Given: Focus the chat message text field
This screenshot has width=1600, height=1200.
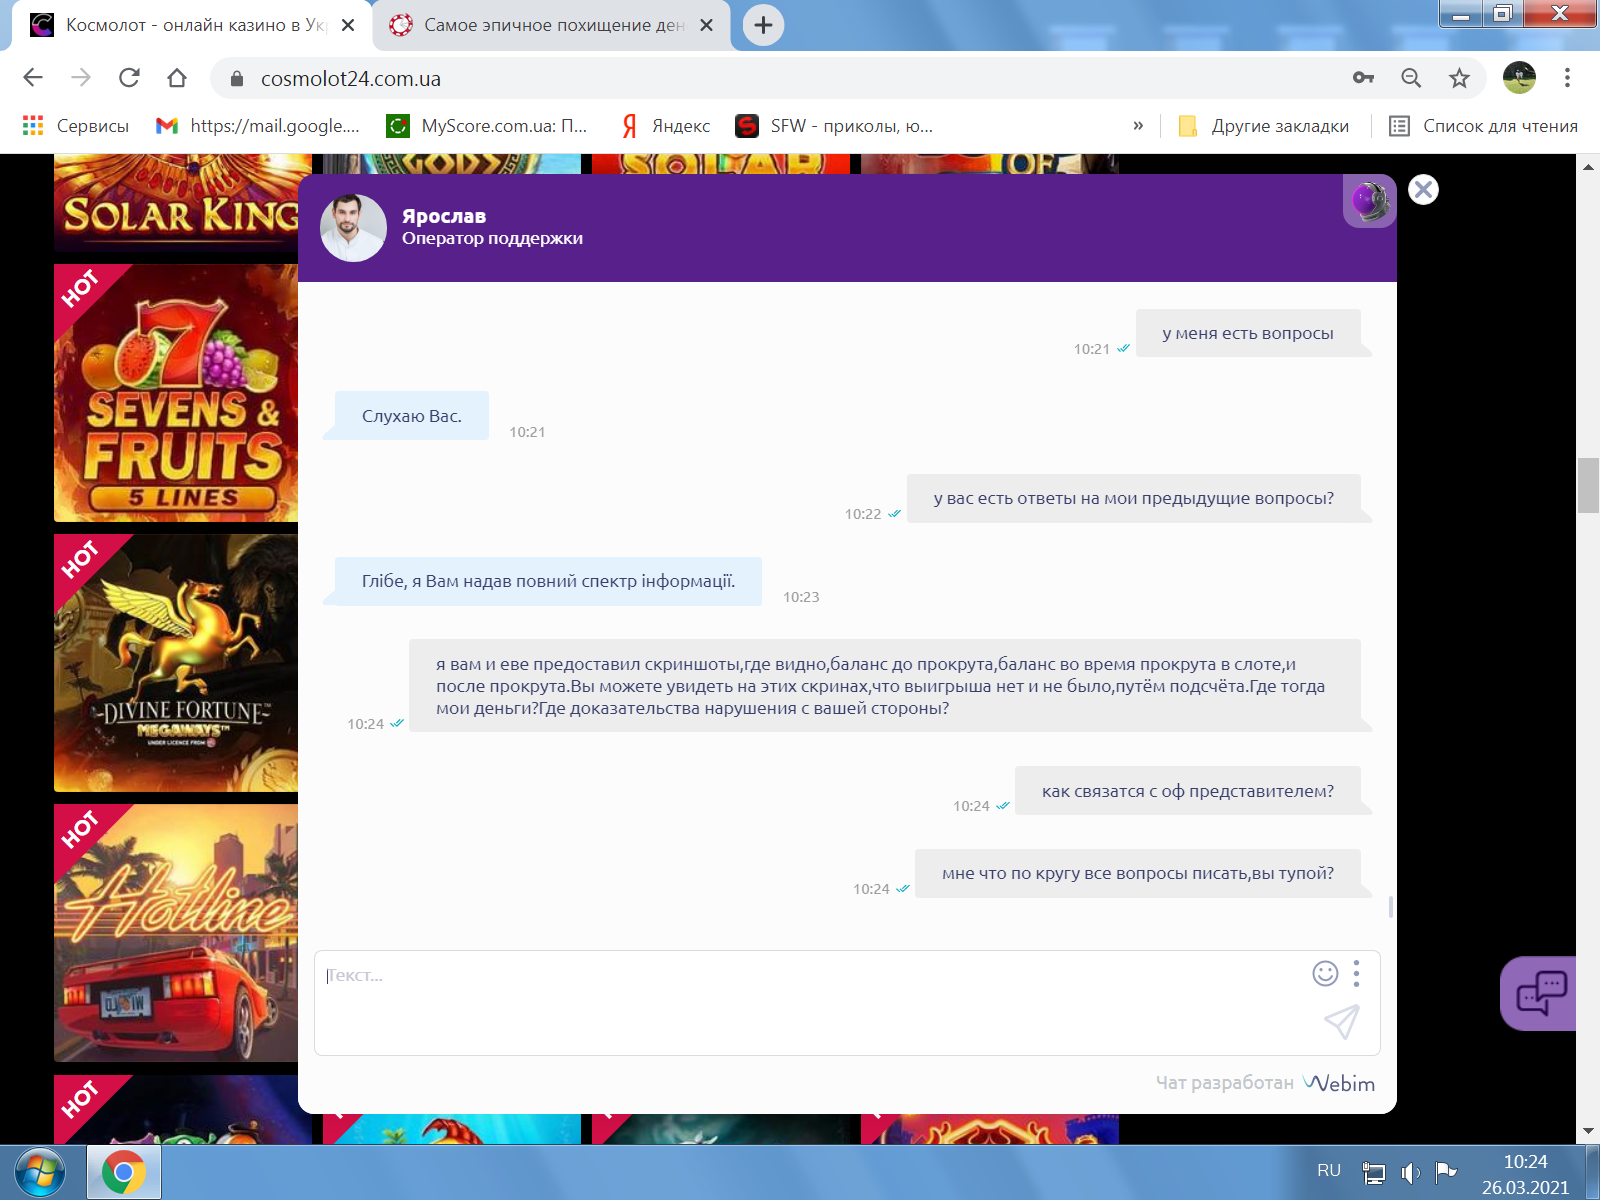Looking at the screenshot, I should pos(810,1003).
